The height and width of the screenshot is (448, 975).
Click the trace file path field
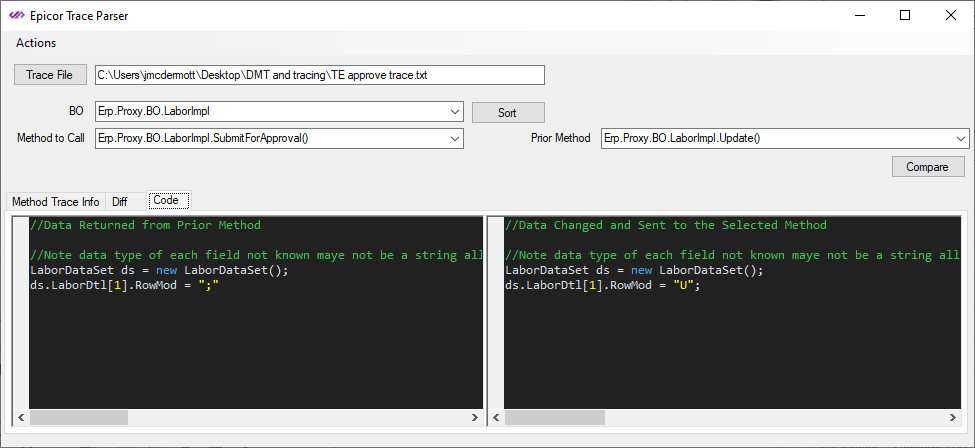pyautogui.click(x=320, y=75)
